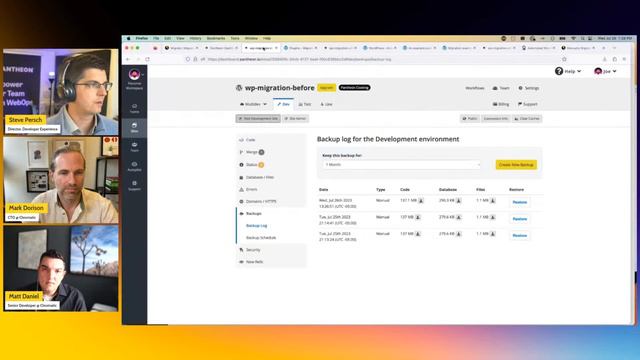Open Autopilot in the dark left sidebar

pos(134,166)
